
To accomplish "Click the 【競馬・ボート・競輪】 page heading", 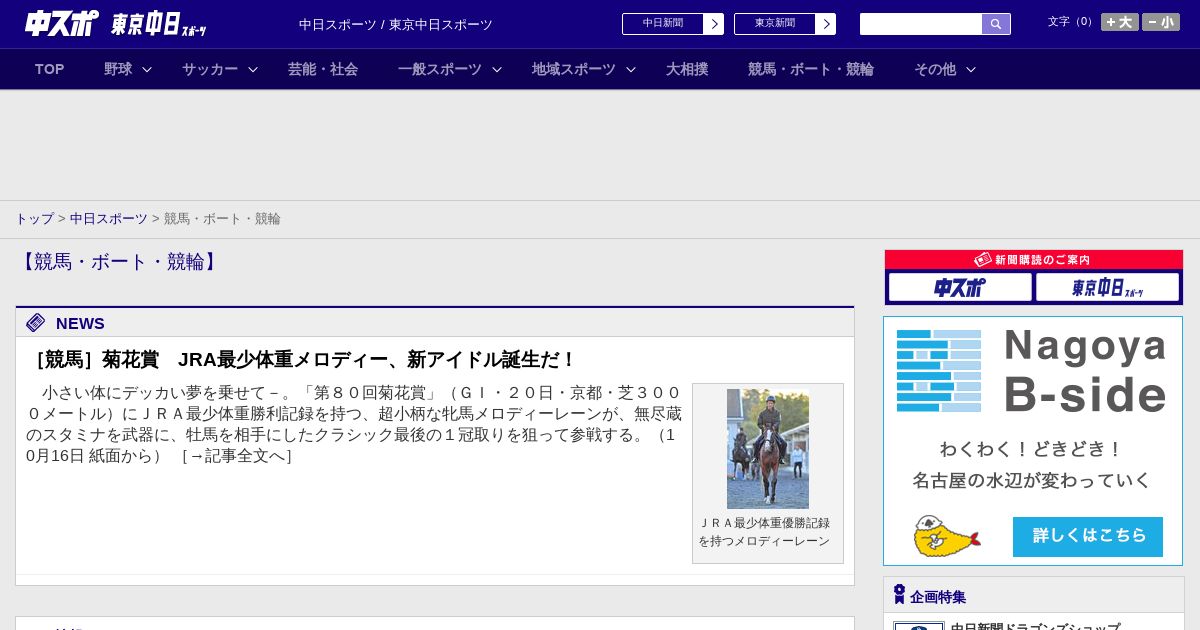I will tap(119, 262).
